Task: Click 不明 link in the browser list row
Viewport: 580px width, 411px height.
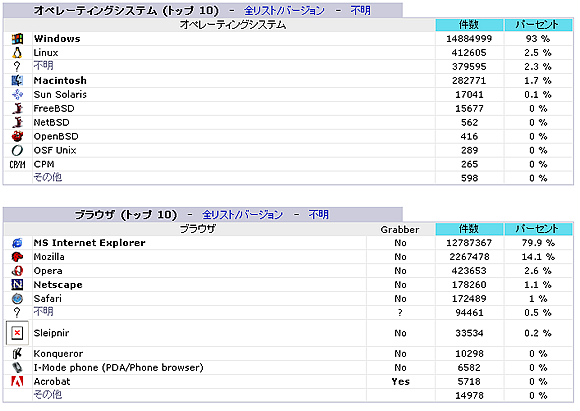Action: pyautogui.click(x=43, y=312)
